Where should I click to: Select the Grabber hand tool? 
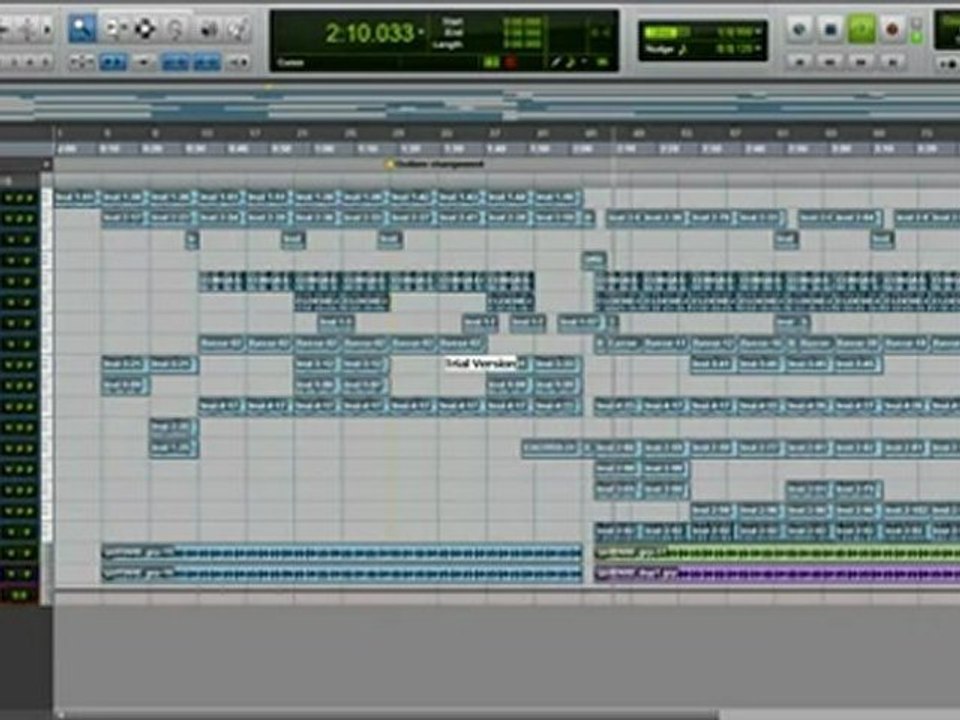click(x=176, y=29)
